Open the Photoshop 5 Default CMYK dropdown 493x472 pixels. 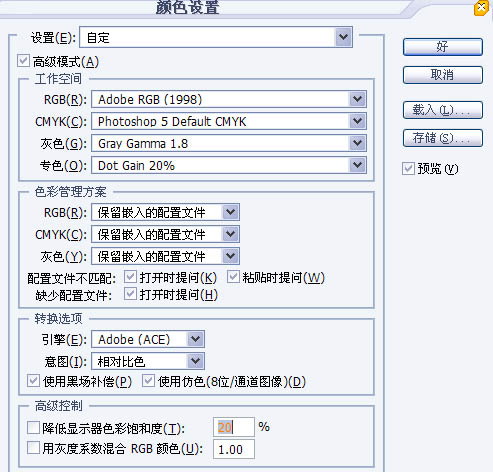coord(229,121)
